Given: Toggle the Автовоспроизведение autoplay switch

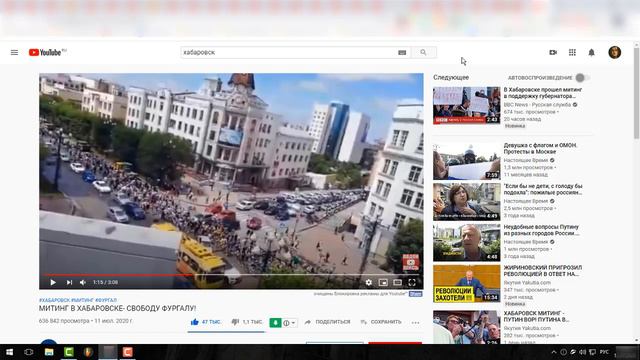Looking at the screenshot, I should pyautogui.click(x=582, y=78).
